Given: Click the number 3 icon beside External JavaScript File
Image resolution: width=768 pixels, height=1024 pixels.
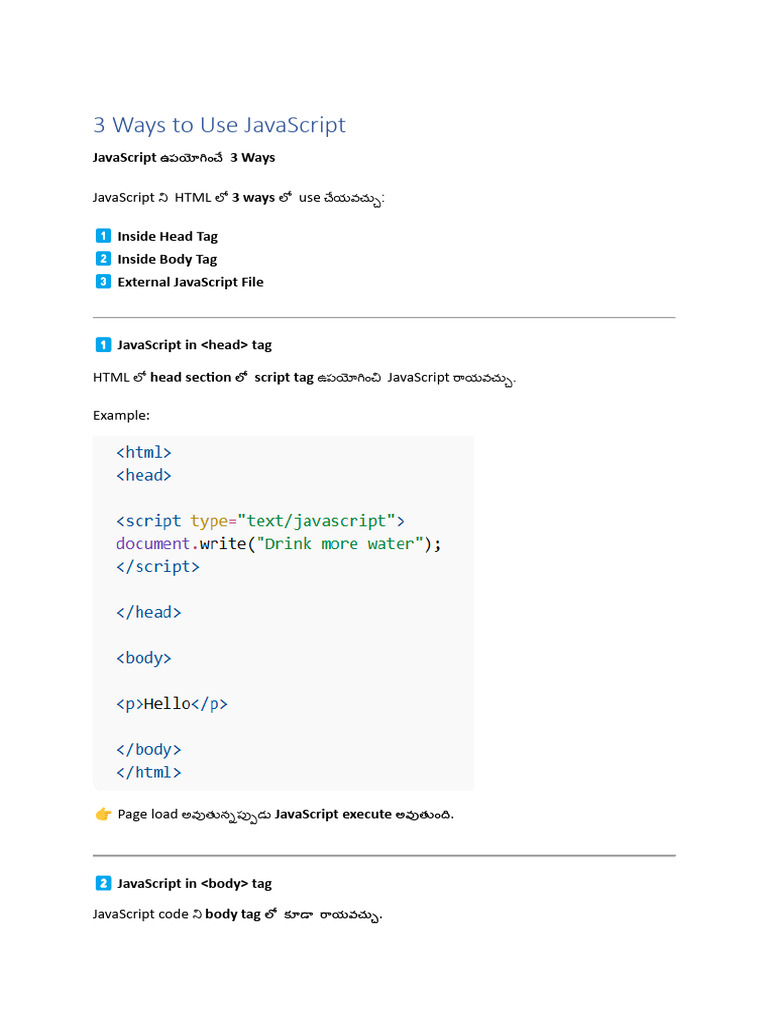Looking at the screenshot, I should 103,281.
